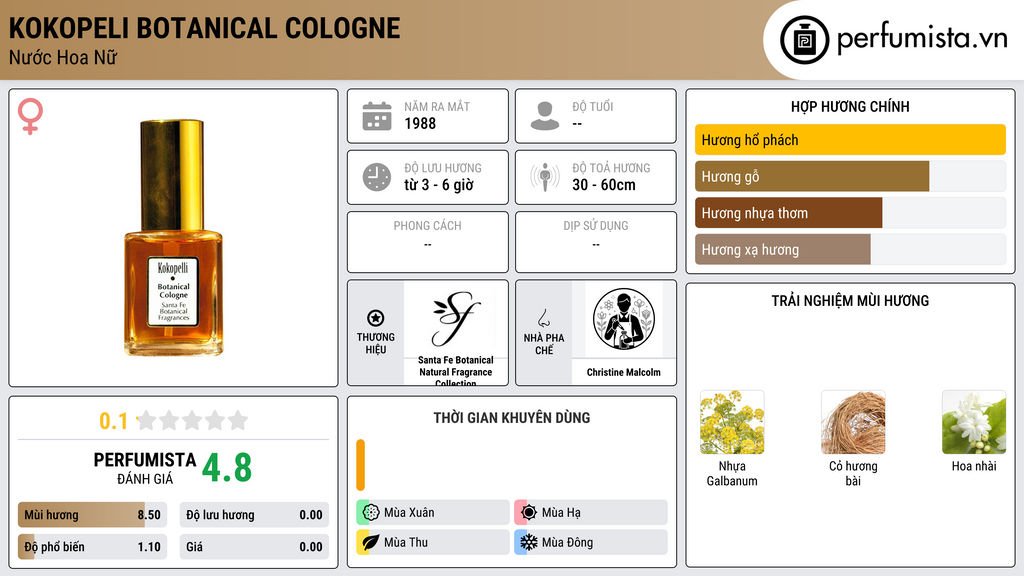Click the perfumista.vn site name text
The width and height of the screenshot is (1024, 576).
[x=922, y=38]
